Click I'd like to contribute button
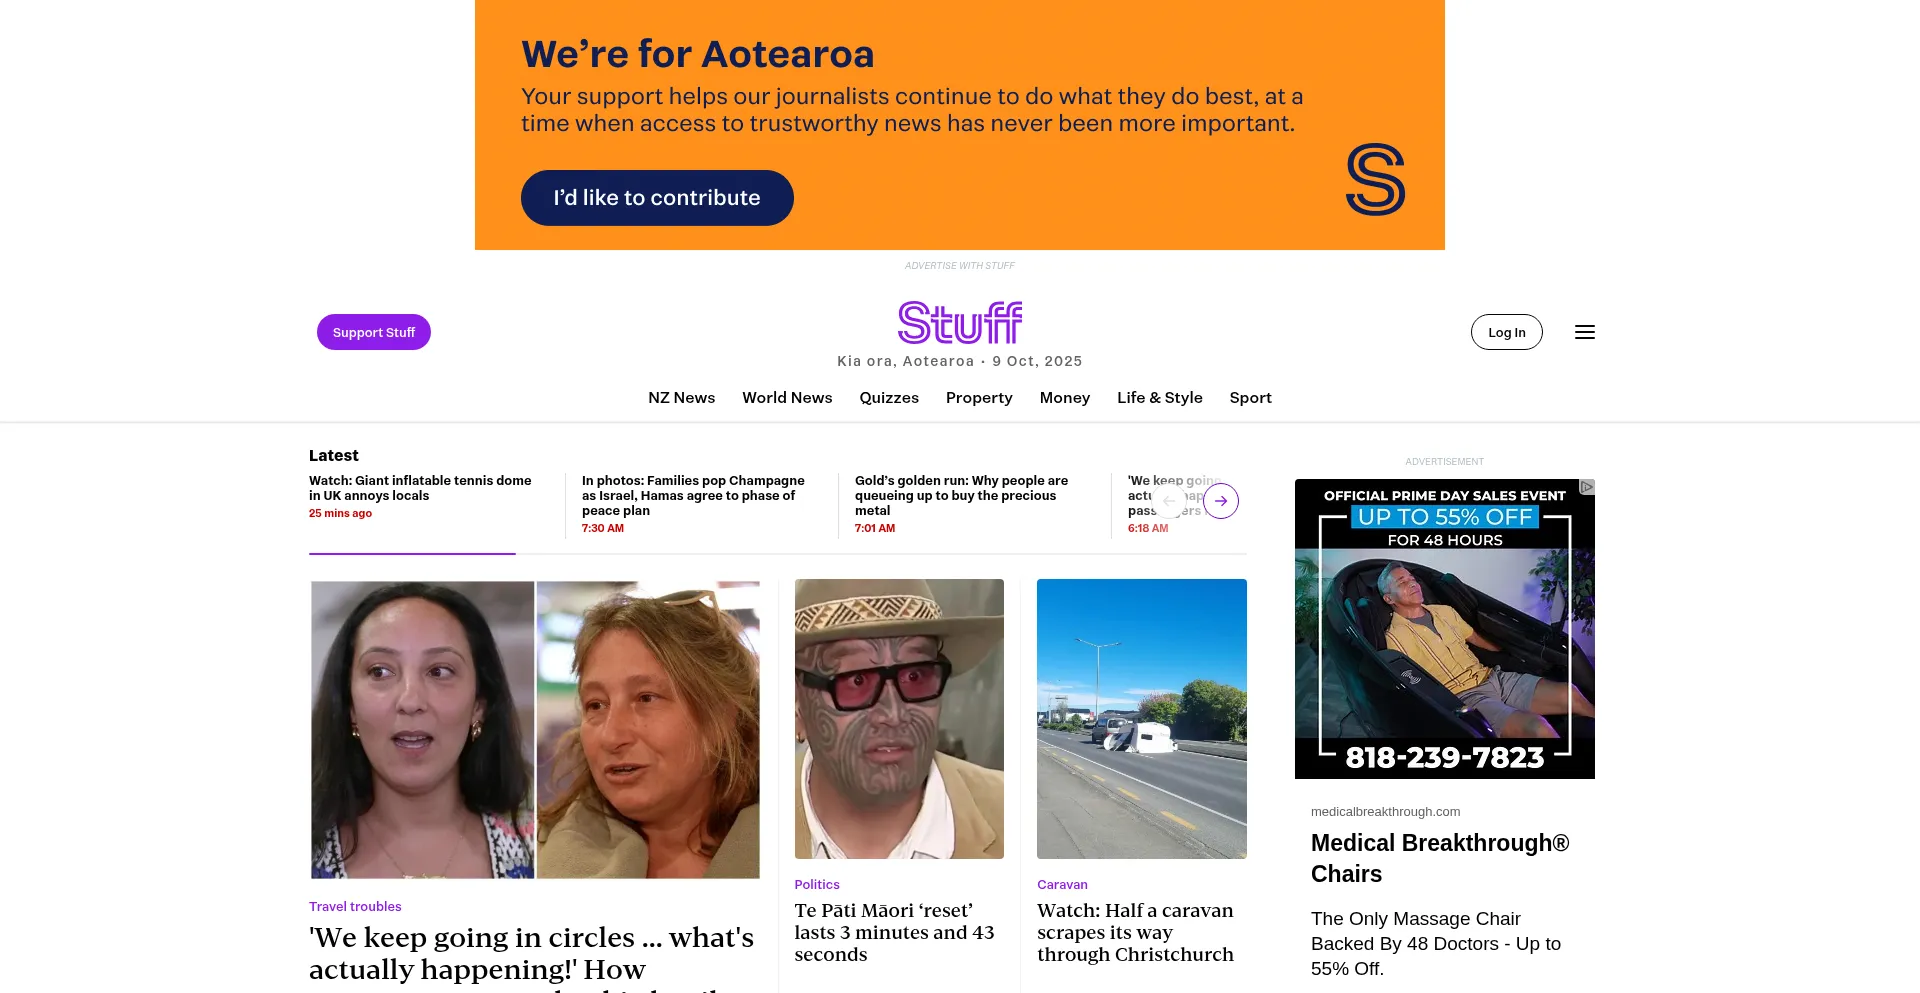Screen dimensions: 1920x993 (657, 198)
